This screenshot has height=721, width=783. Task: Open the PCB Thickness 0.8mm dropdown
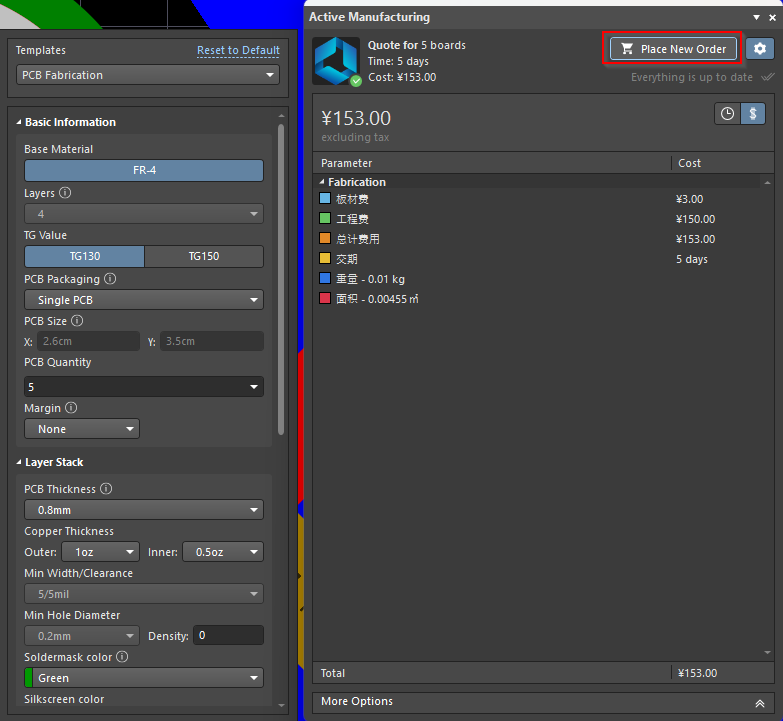pyautogui.click(x=144, y=510)
